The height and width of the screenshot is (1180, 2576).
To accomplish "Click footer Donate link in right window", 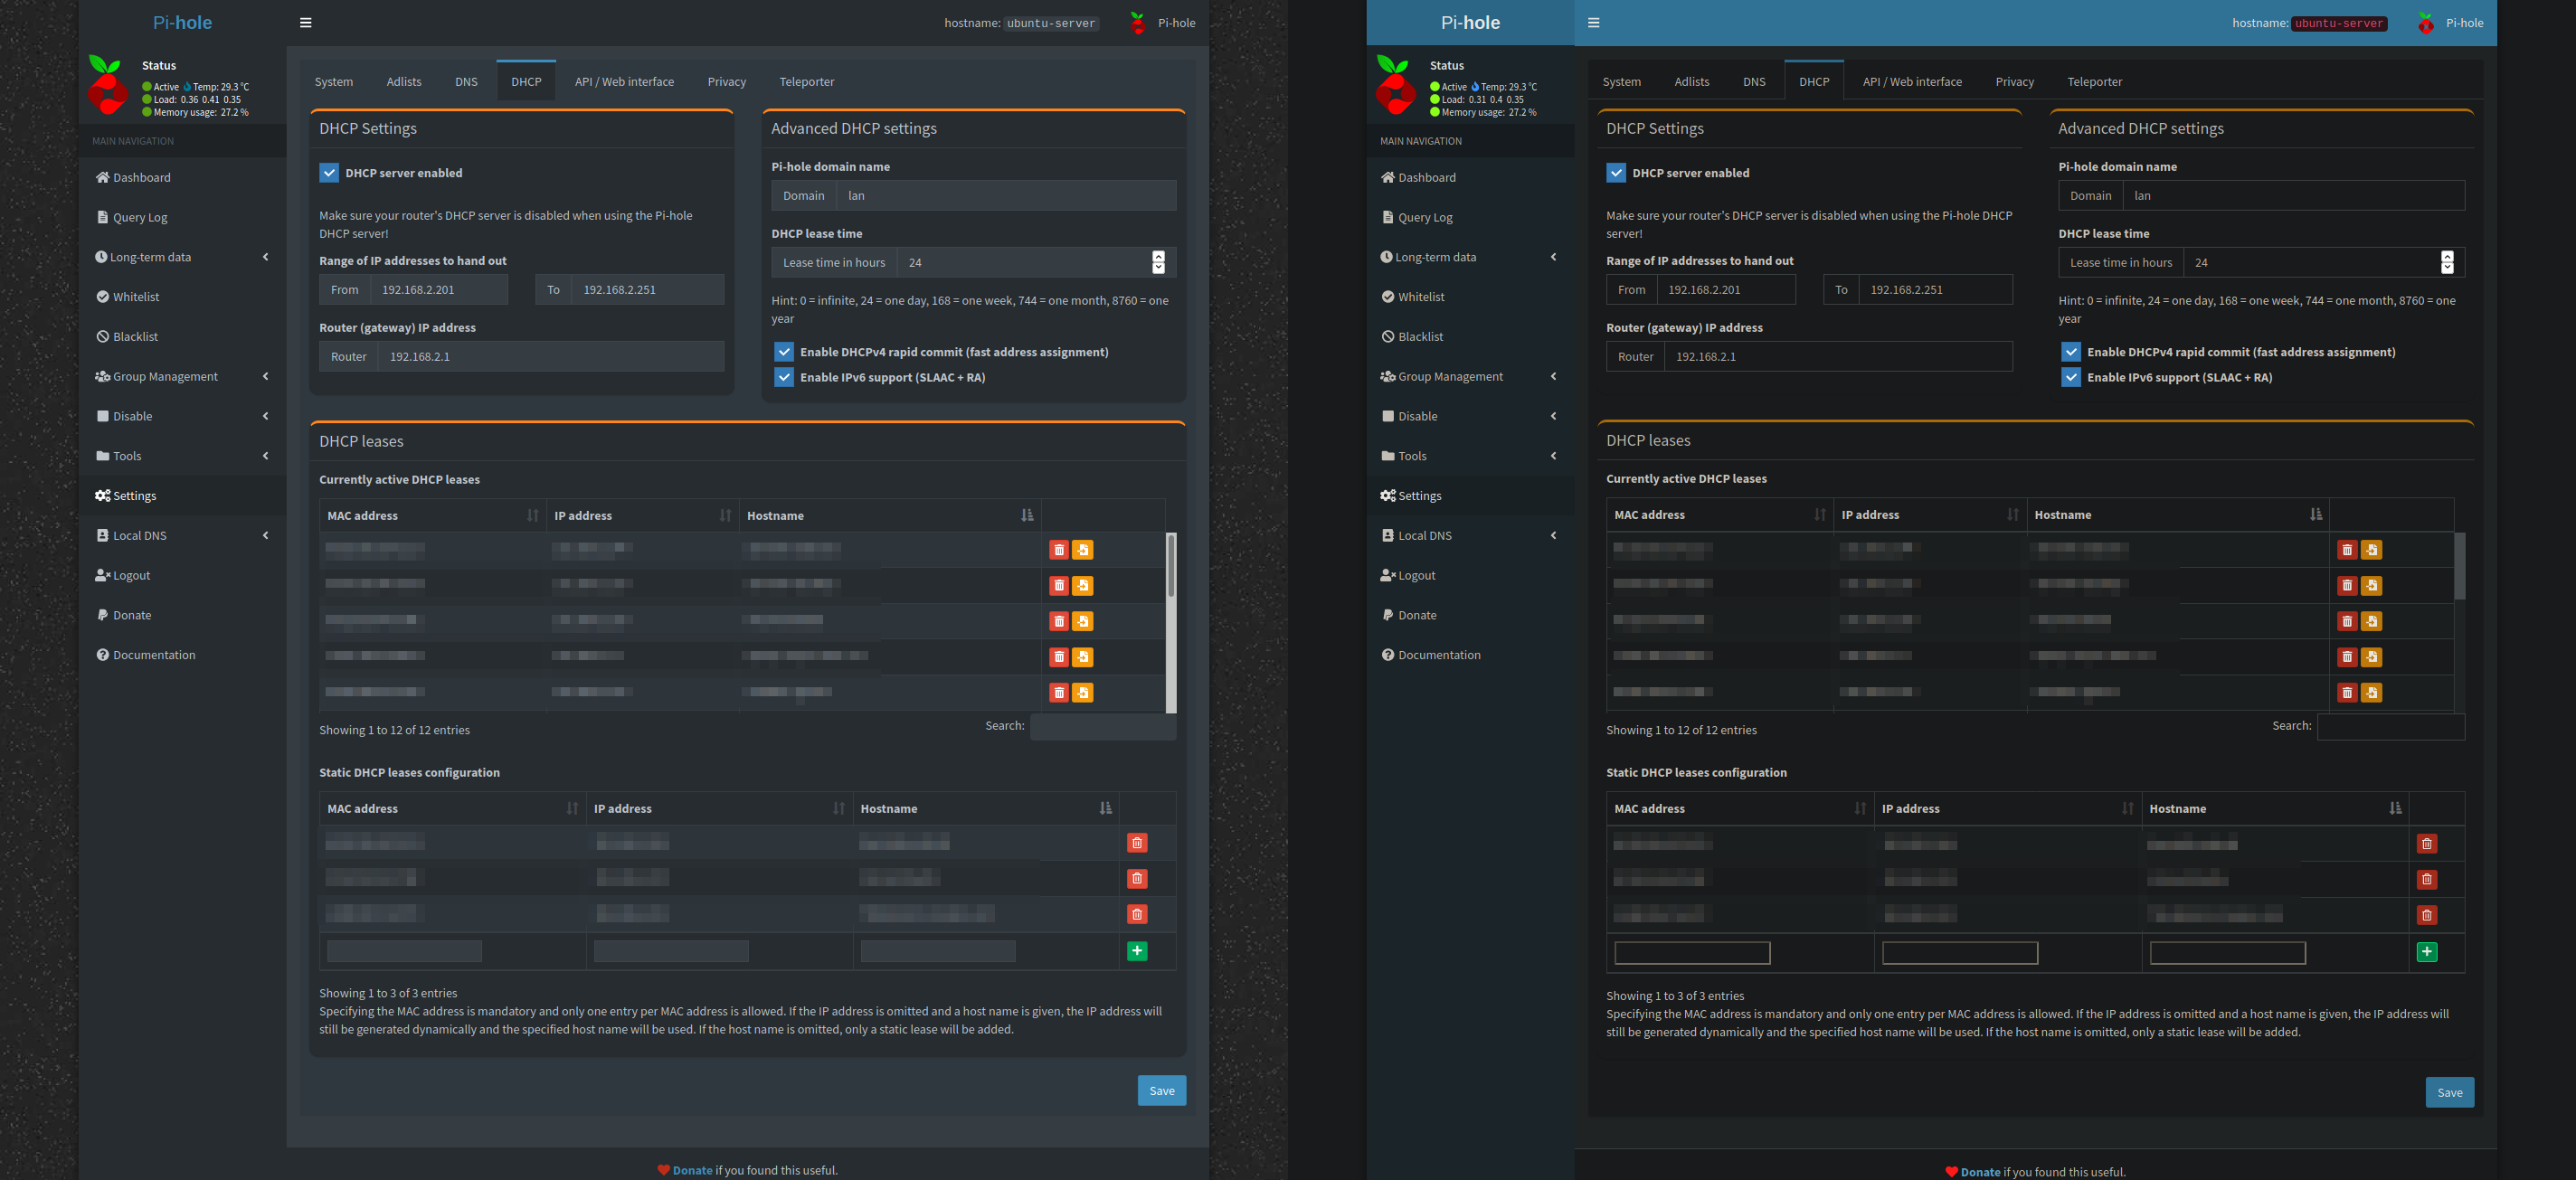I will (1980, 1173).
